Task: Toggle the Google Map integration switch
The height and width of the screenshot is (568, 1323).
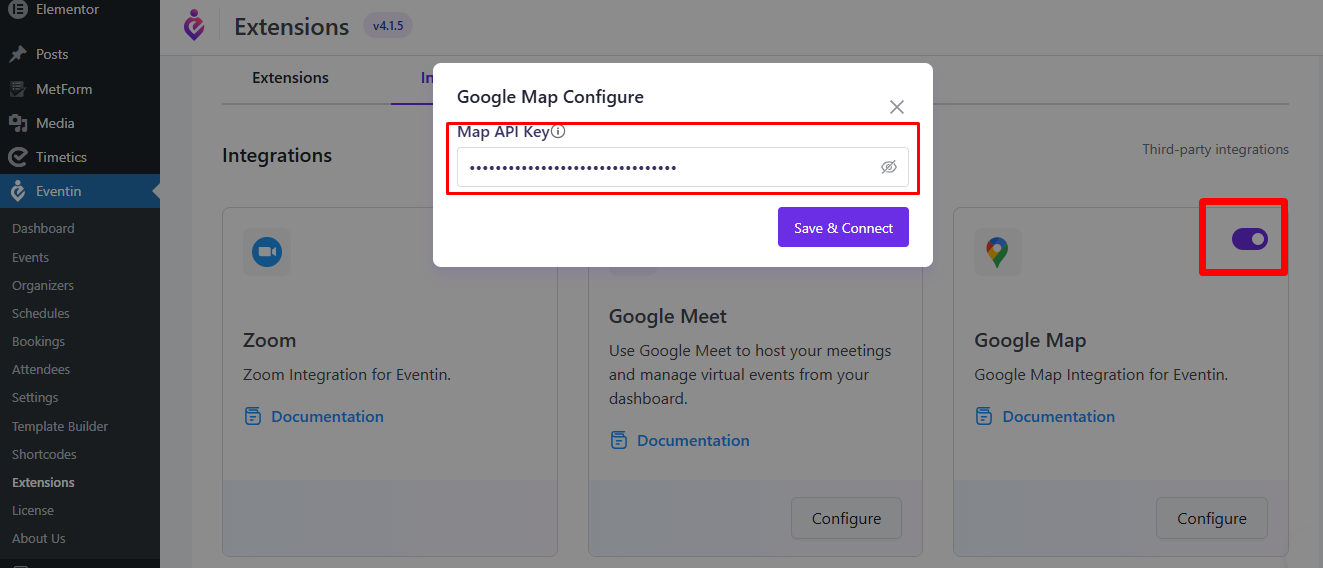Action: (x=1249, y=238)
